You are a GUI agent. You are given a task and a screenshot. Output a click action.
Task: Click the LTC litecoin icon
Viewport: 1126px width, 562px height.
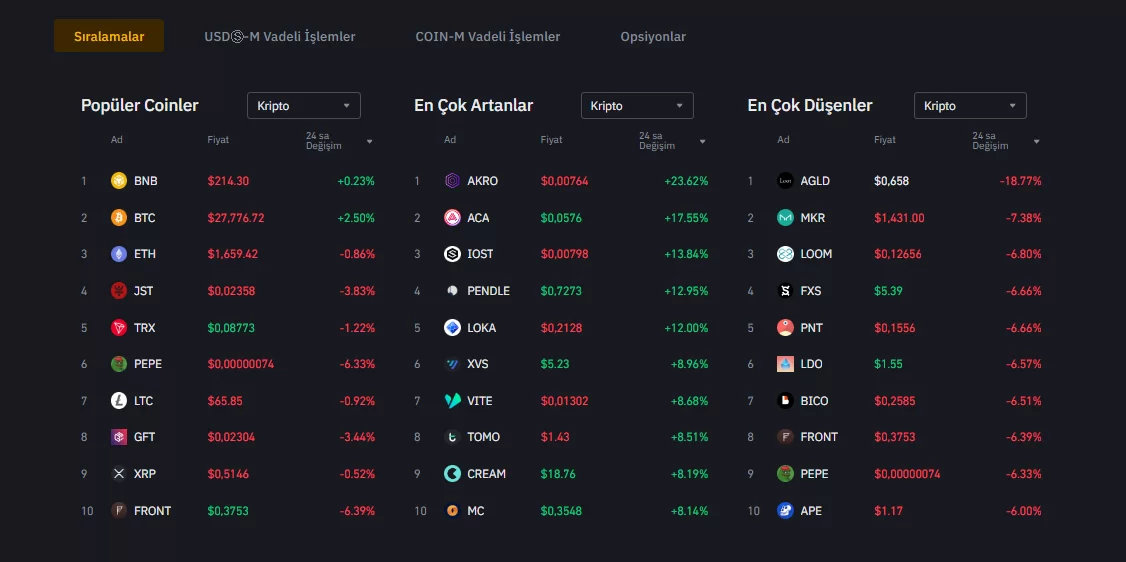coord(119,401)
